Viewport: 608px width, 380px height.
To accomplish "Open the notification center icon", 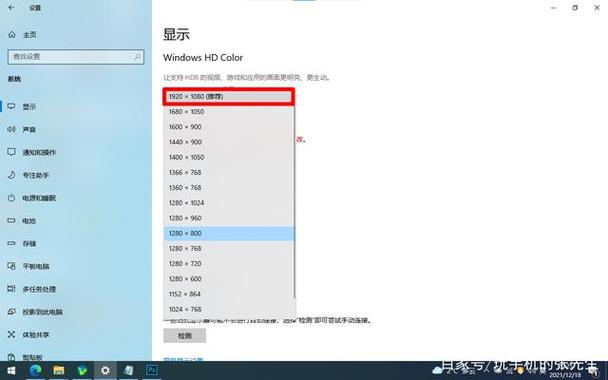I will coord(593,371).
